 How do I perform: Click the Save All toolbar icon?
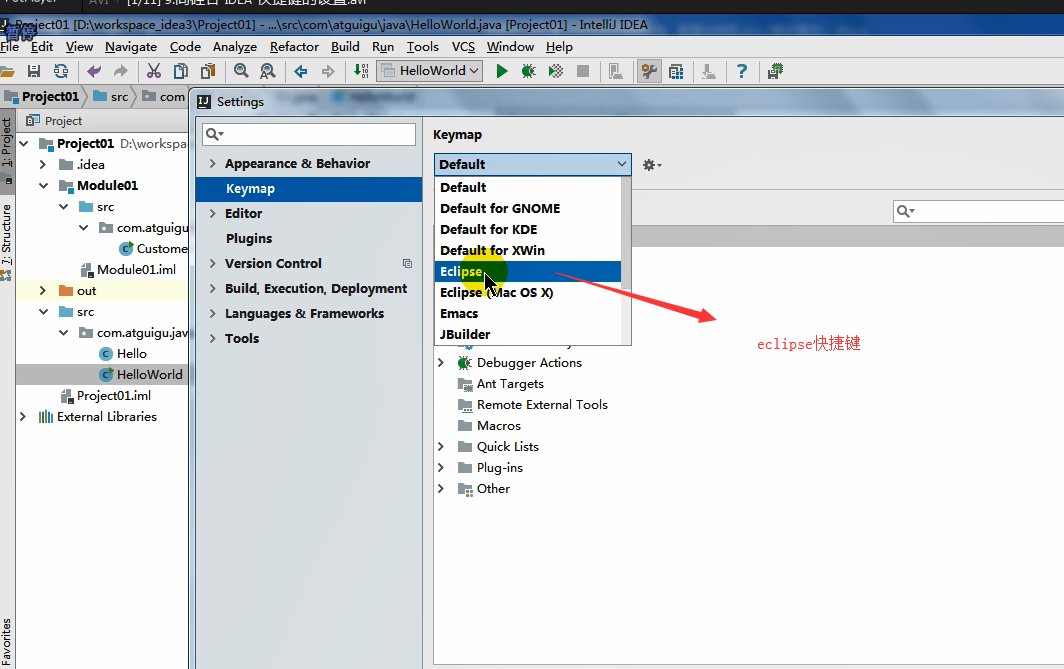[x=33, y=71]
